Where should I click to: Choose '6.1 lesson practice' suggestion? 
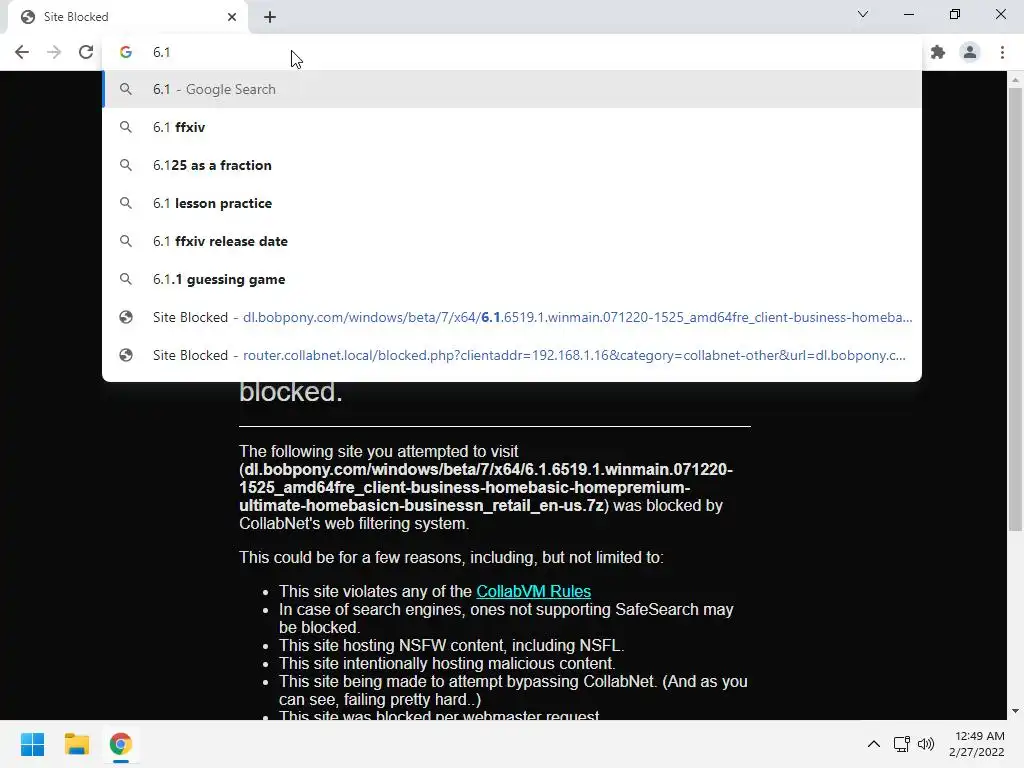(512, 203)
